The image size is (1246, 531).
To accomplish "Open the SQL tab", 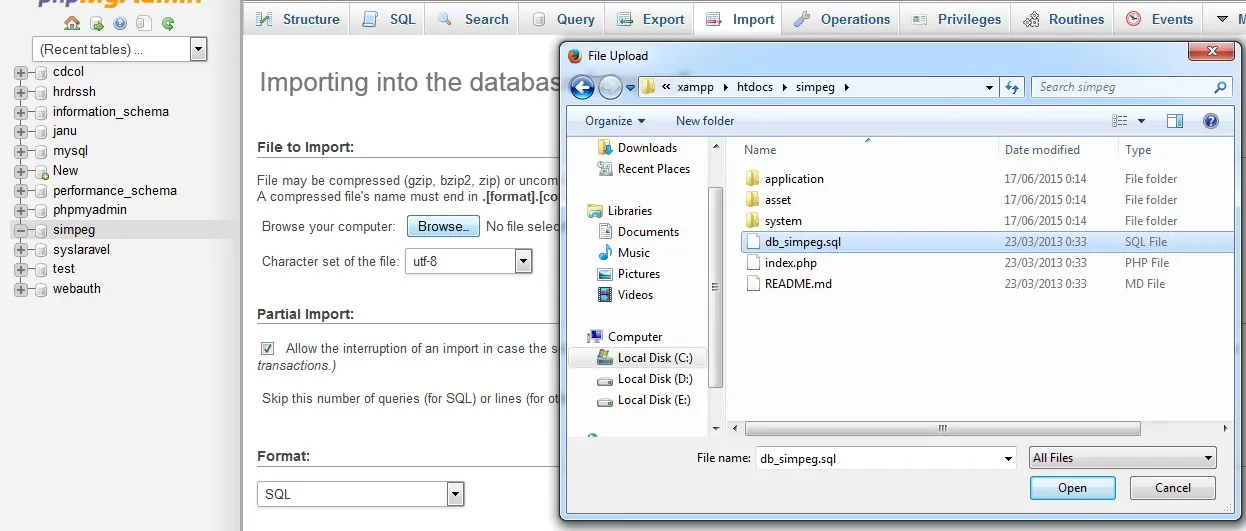I will coord(389,19).
